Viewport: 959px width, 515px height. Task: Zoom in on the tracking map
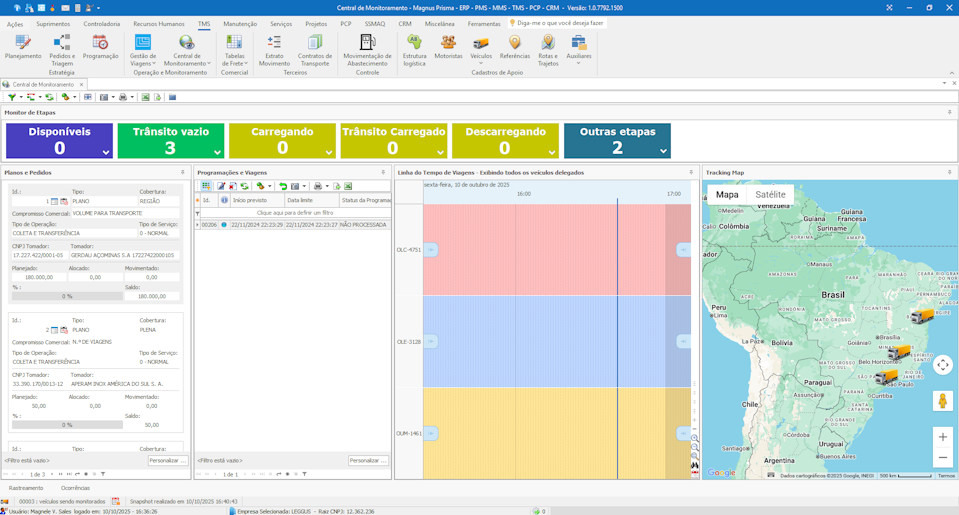(942, 437)
